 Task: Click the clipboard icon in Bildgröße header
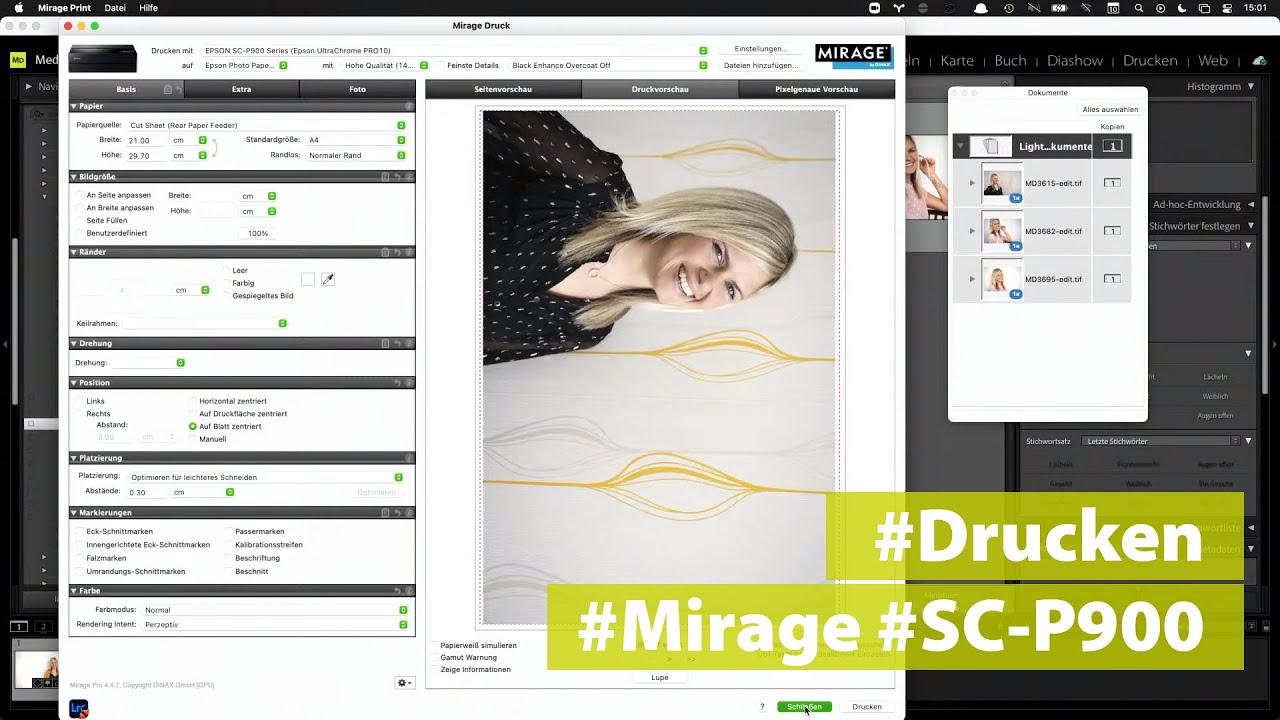click(x=385, y=177)
